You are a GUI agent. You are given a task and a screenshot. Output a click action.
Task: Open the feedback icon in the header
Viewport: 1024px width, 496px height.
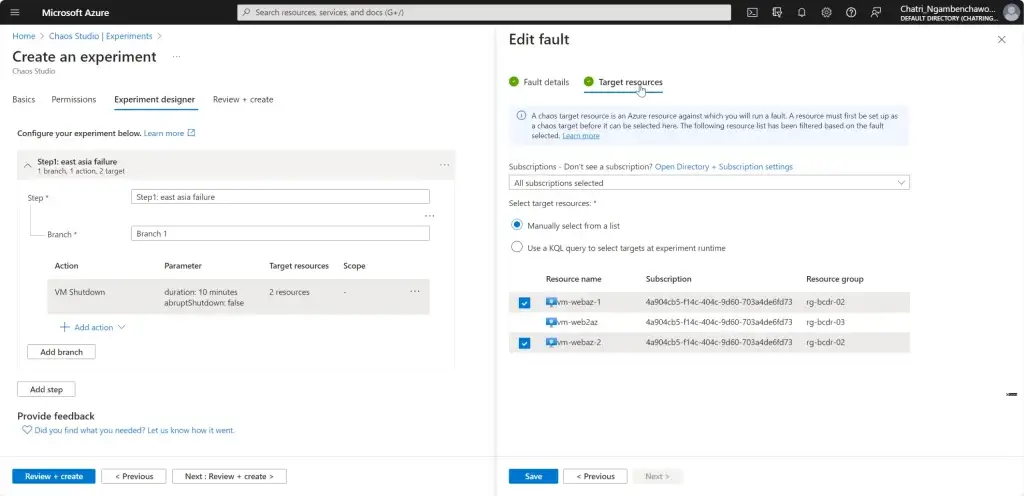pos(876,12)
